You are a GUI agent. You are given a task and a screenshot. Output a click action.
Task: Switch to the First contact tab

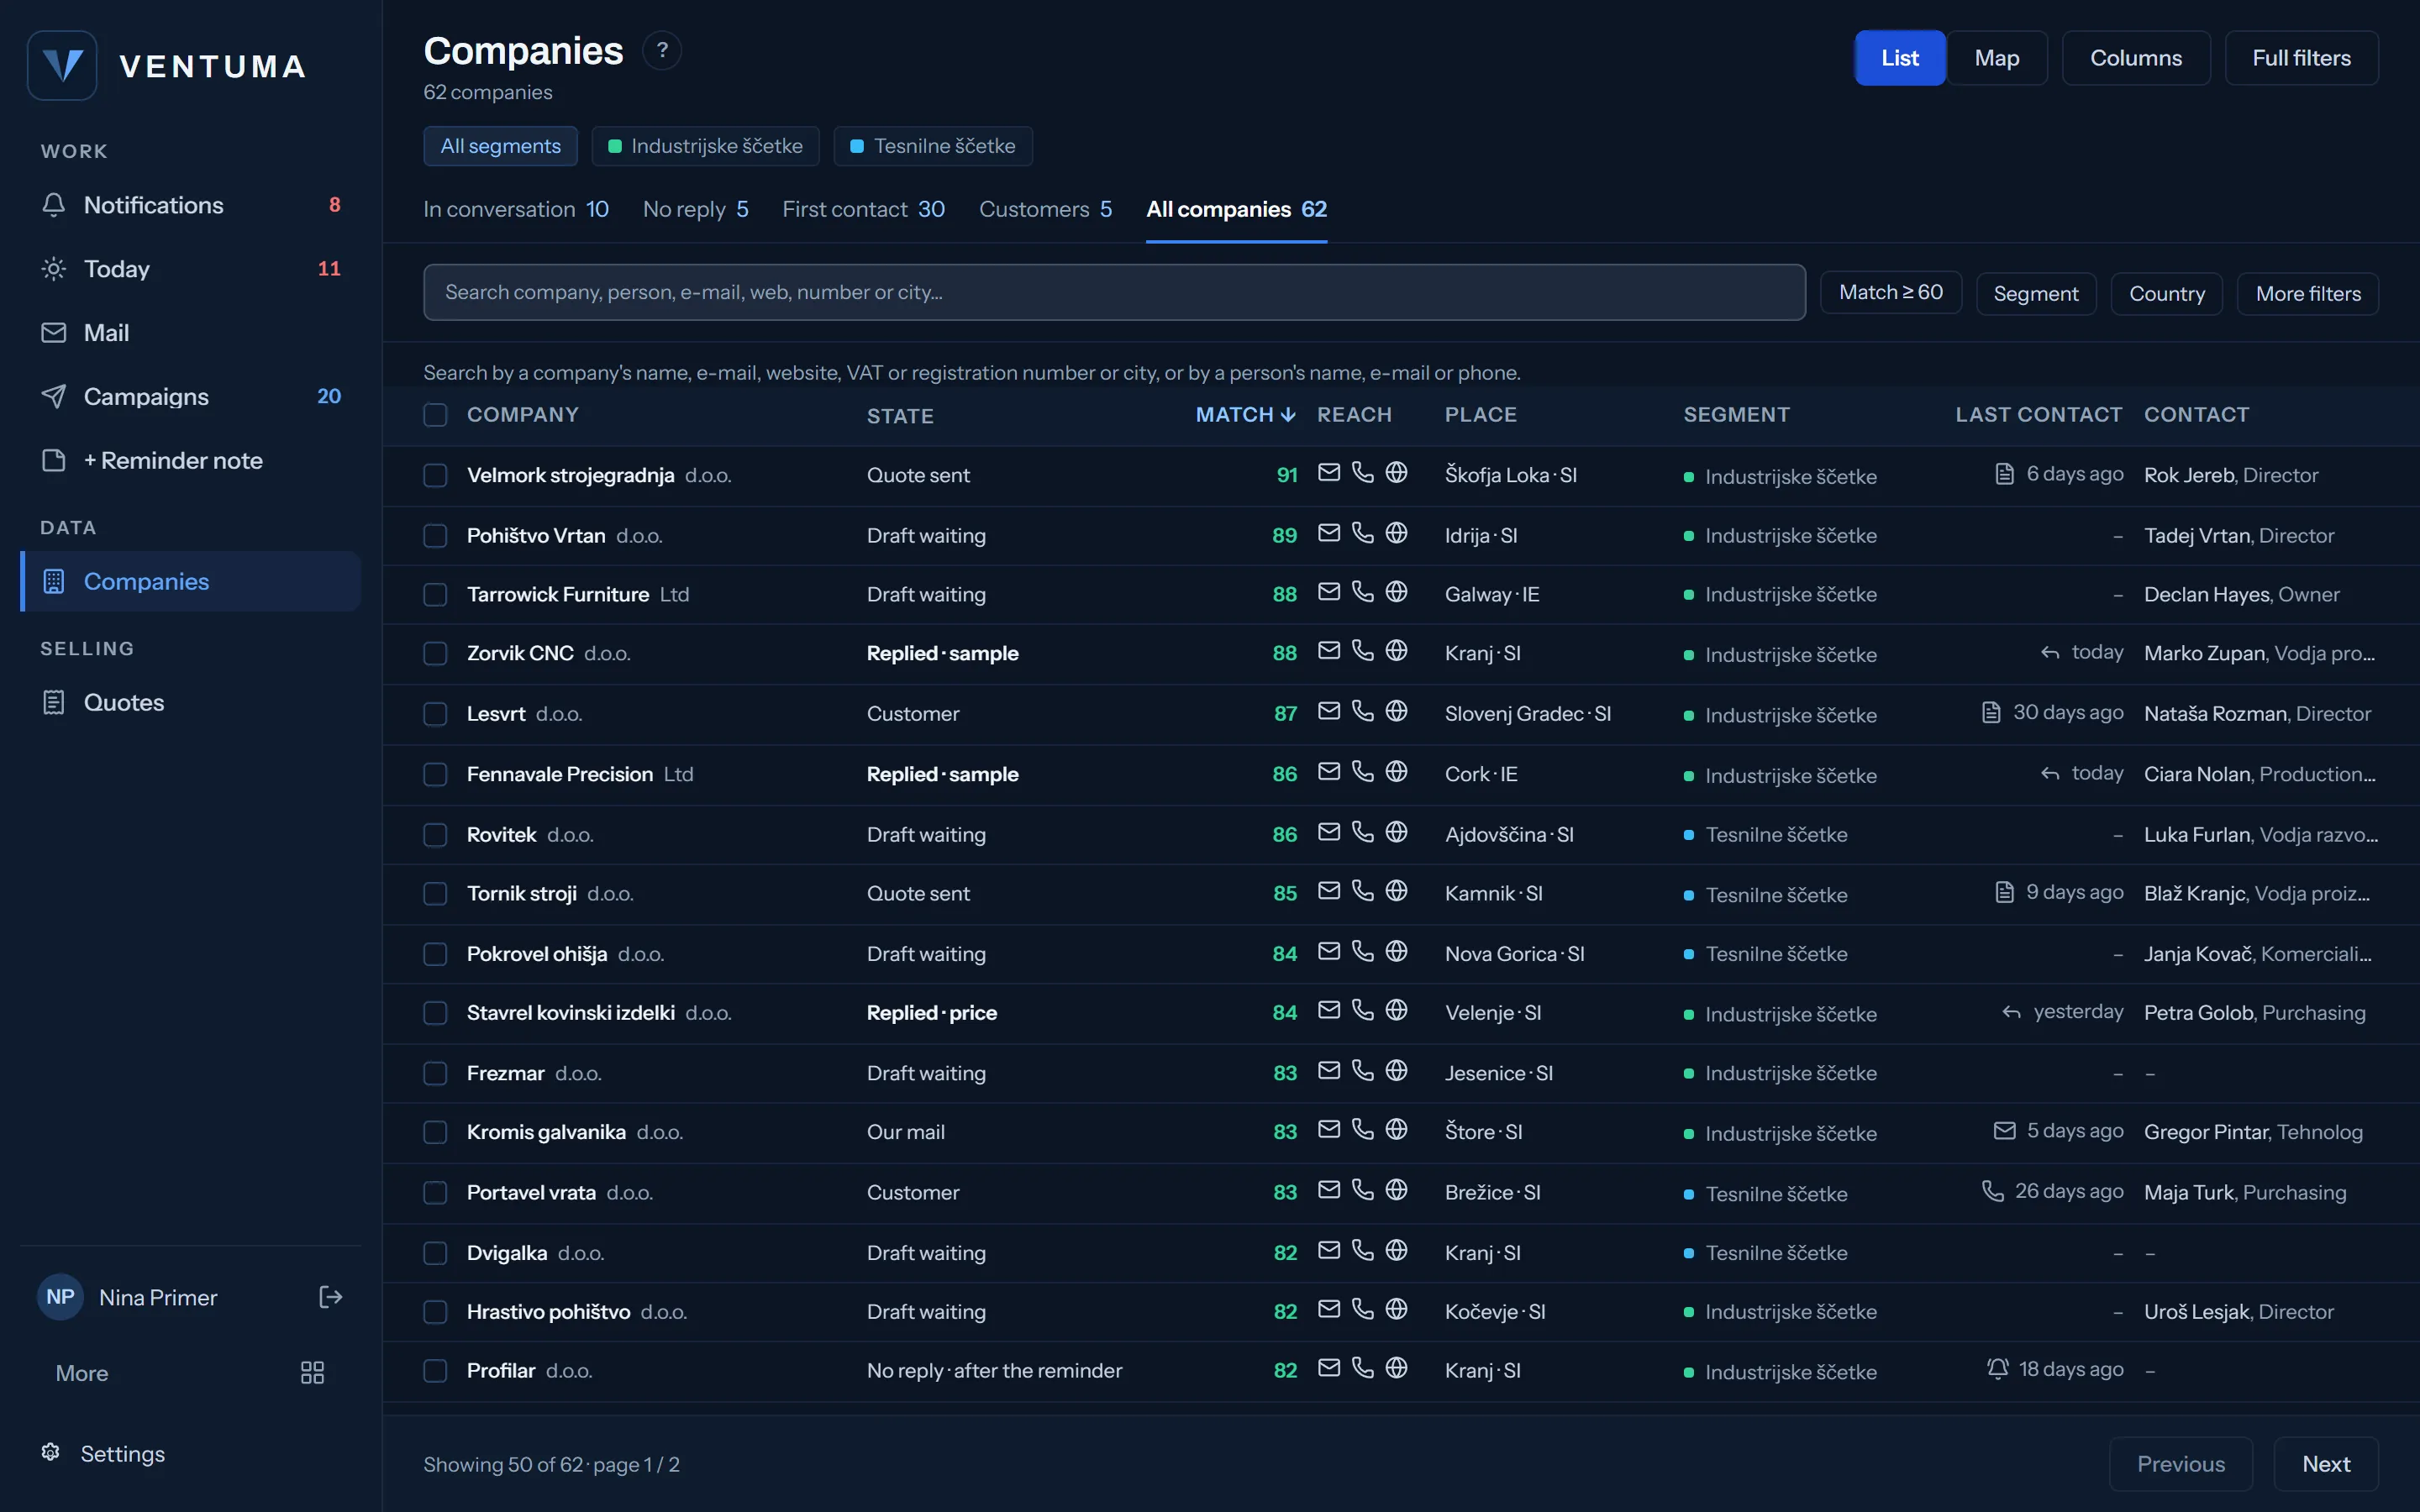(863, 209)
